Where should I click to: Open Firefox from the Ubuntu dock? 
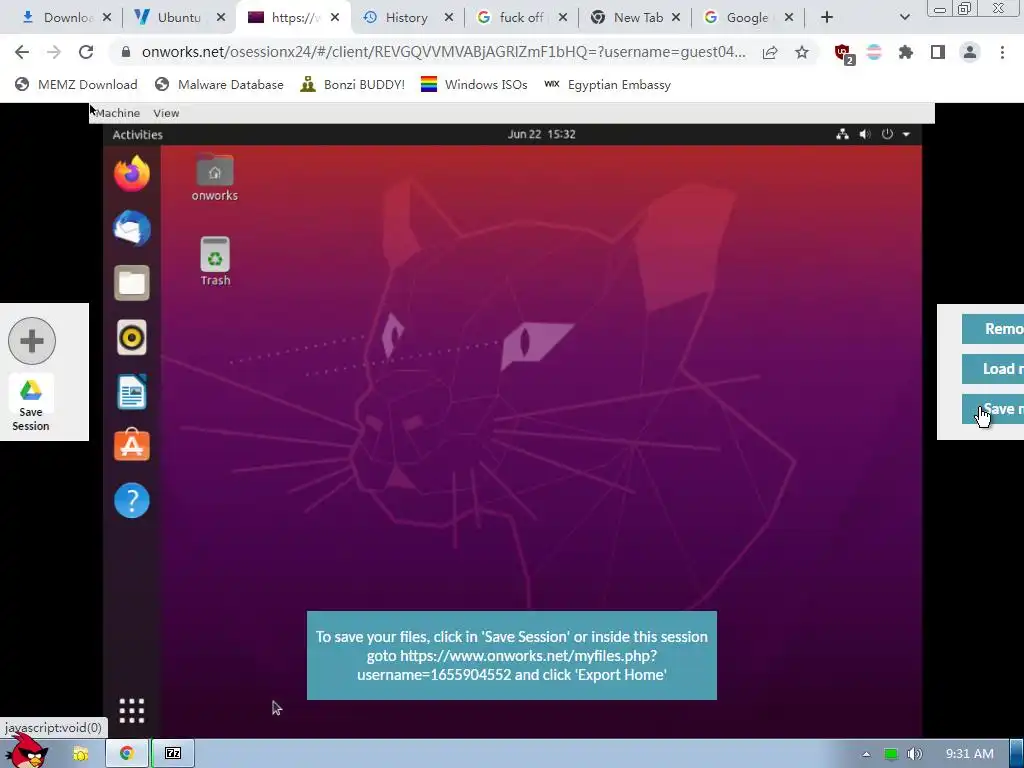point(131,174)
